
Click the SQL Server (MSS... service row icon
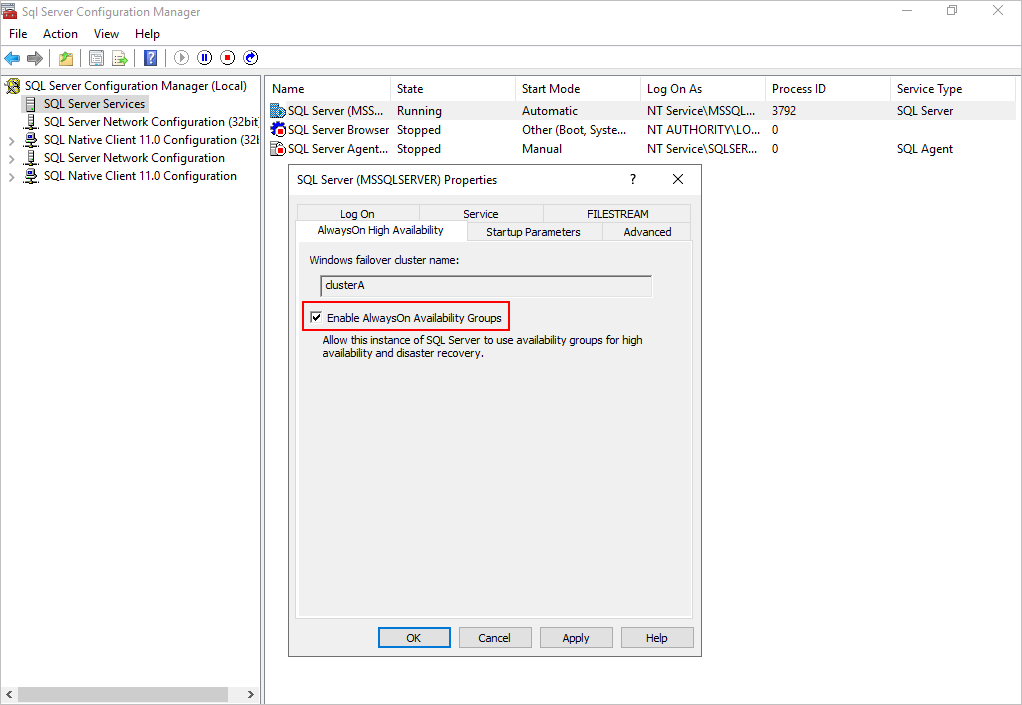pos(278,111)
